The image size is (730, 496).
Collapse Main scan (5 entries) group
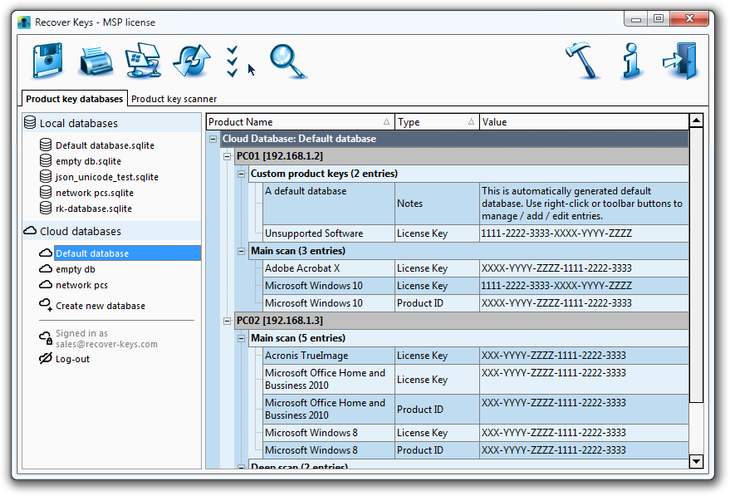coord(241,339)
